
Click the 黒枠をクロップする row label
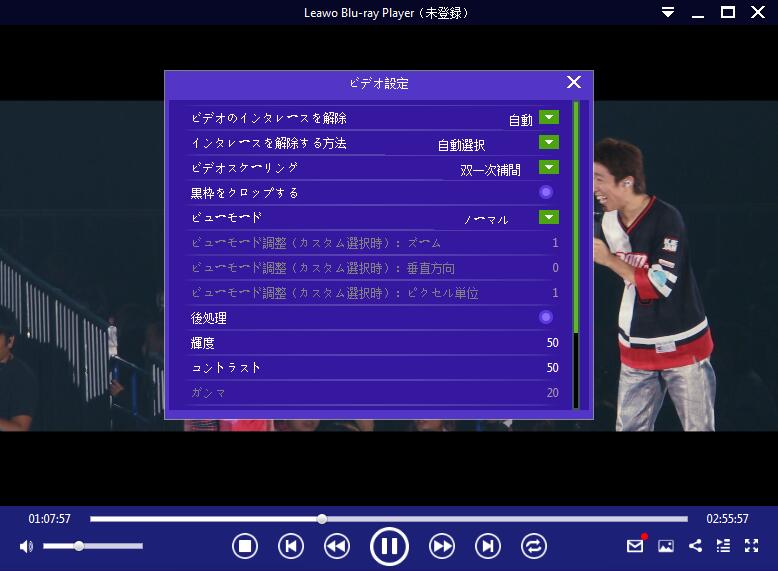click(x=245, y=193)
